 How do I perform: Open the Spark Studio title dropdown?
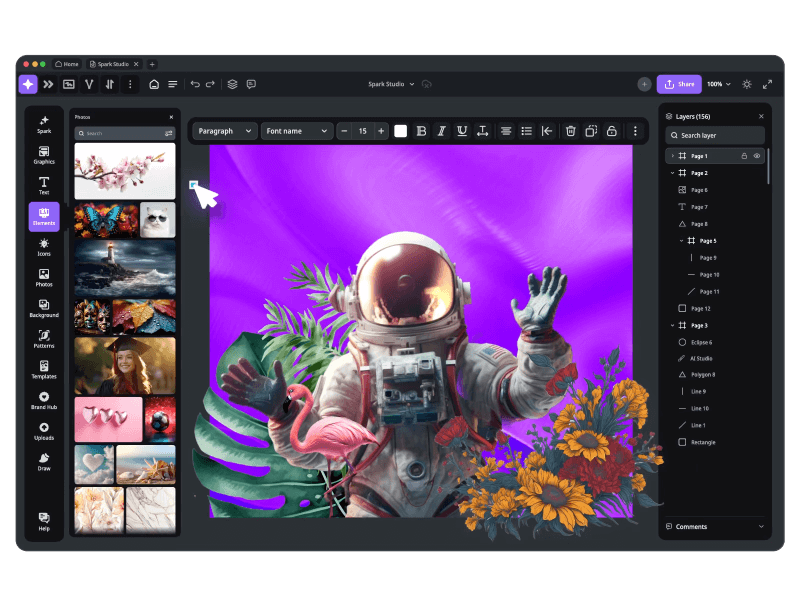click(x=391, y=84)
